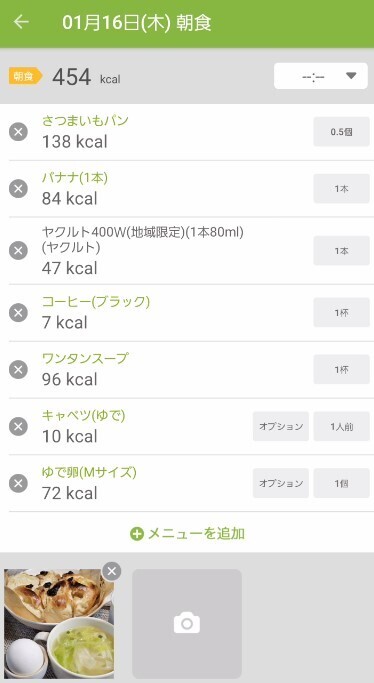Open オプション for ゆで卵(Mサイズ)
Viewport: 374px width, 683px height.
[x=281, y=483]
